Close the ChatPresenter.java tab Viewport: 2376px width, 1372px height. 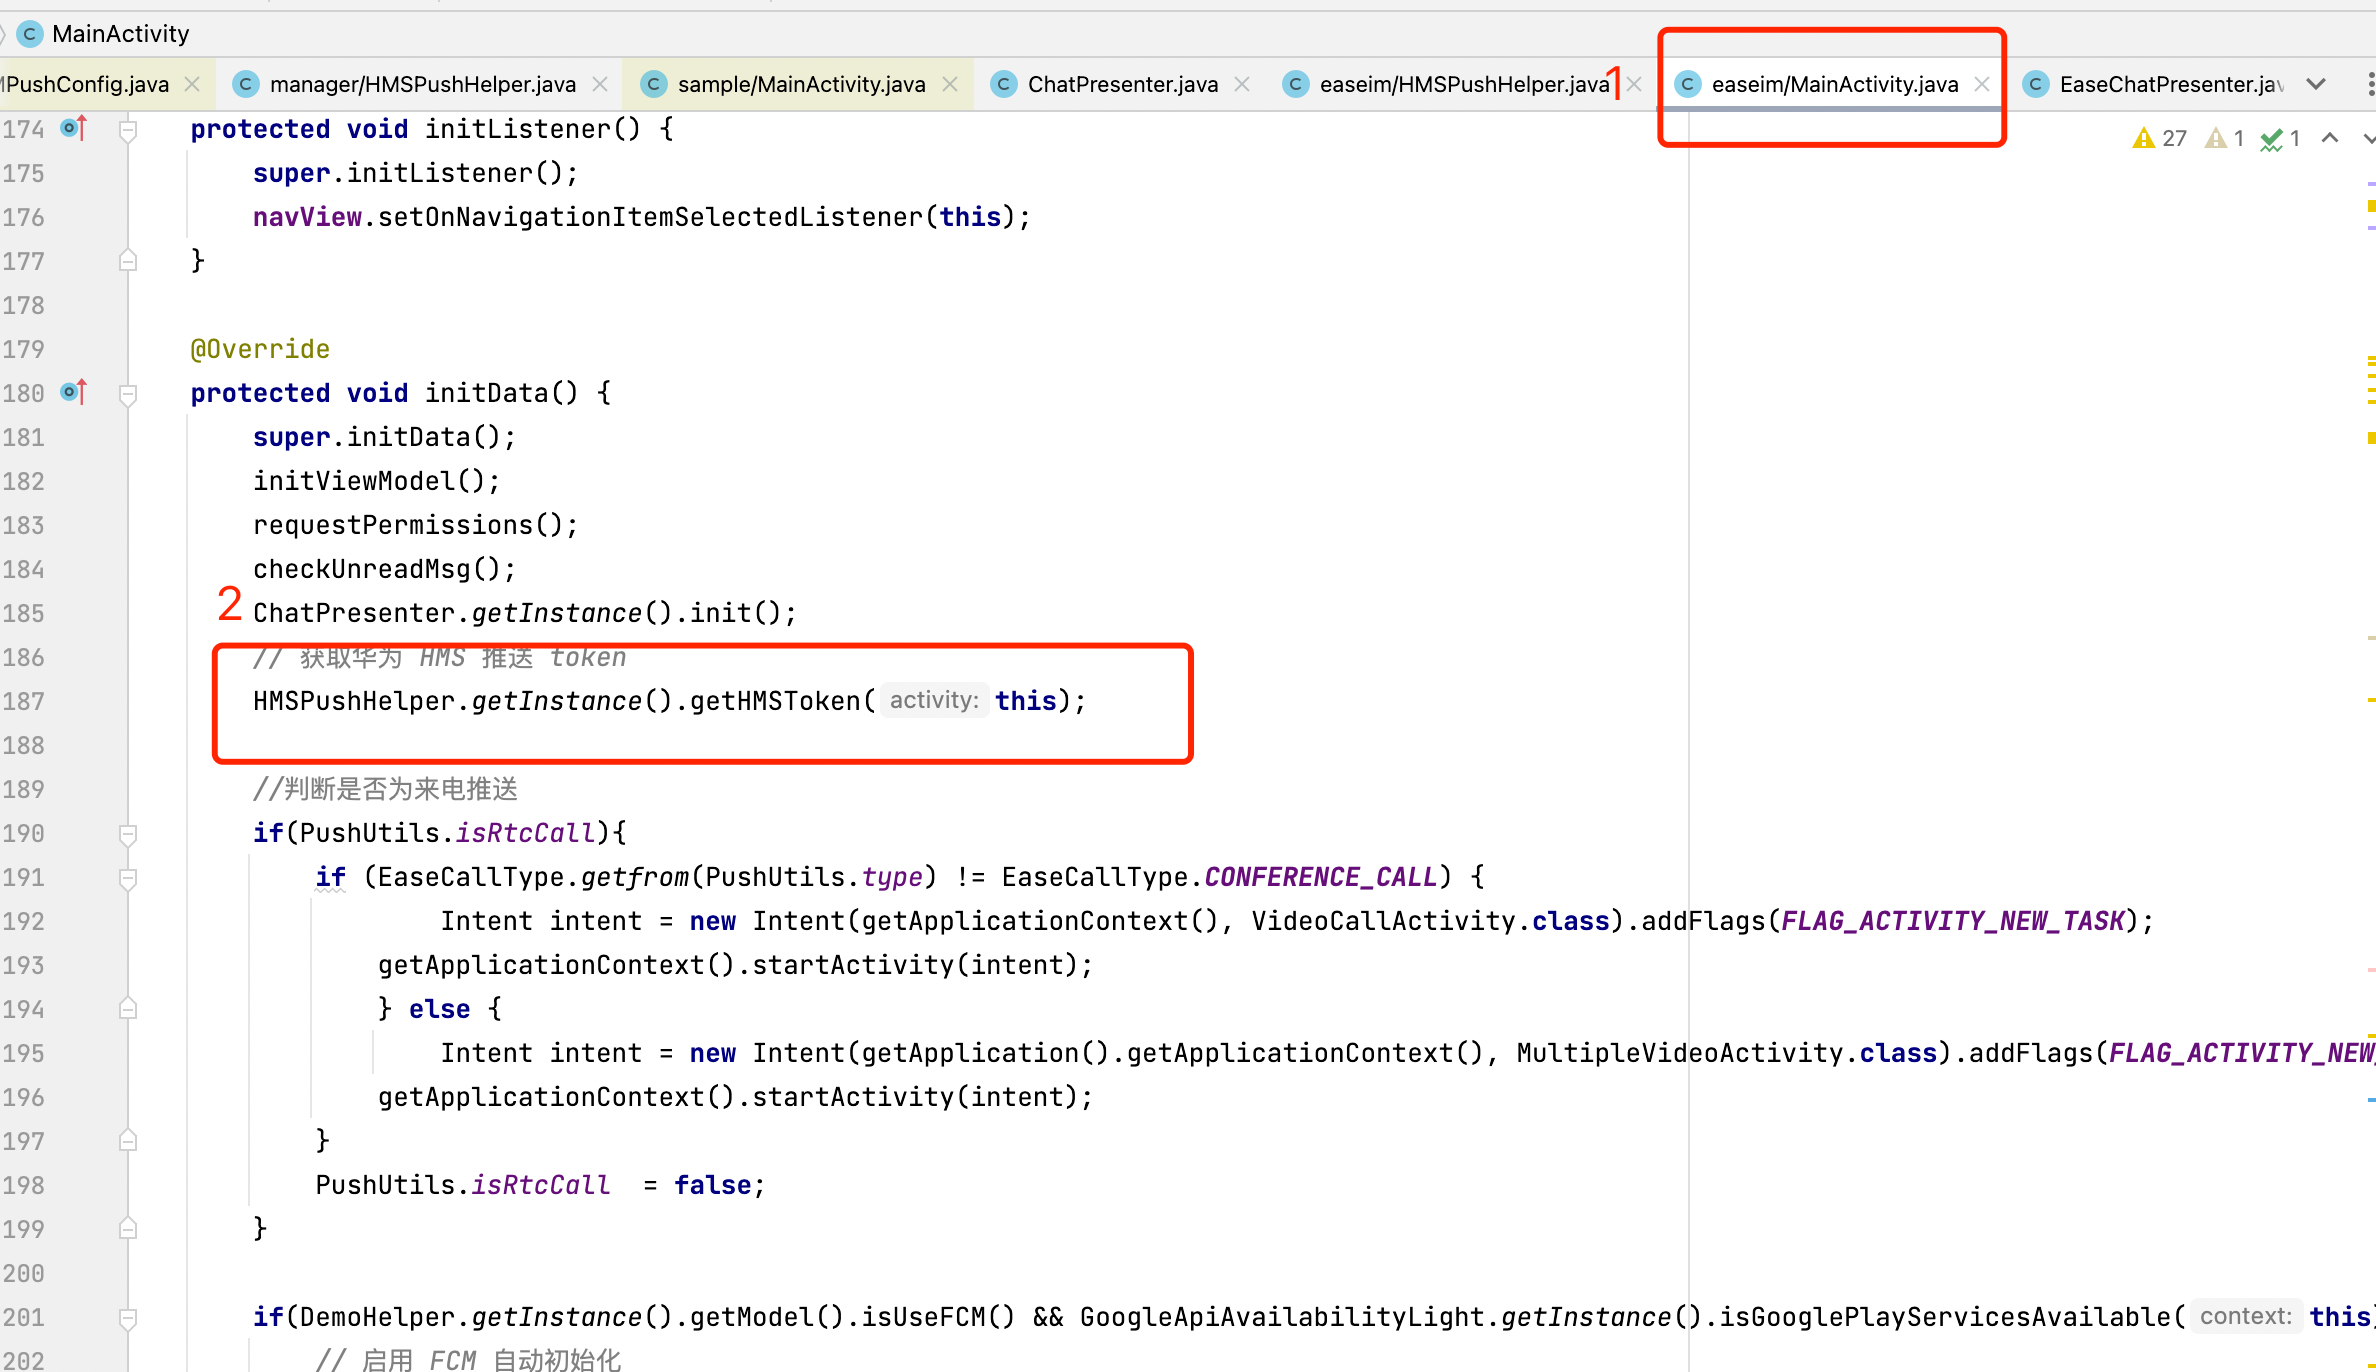click(1242, 84)
